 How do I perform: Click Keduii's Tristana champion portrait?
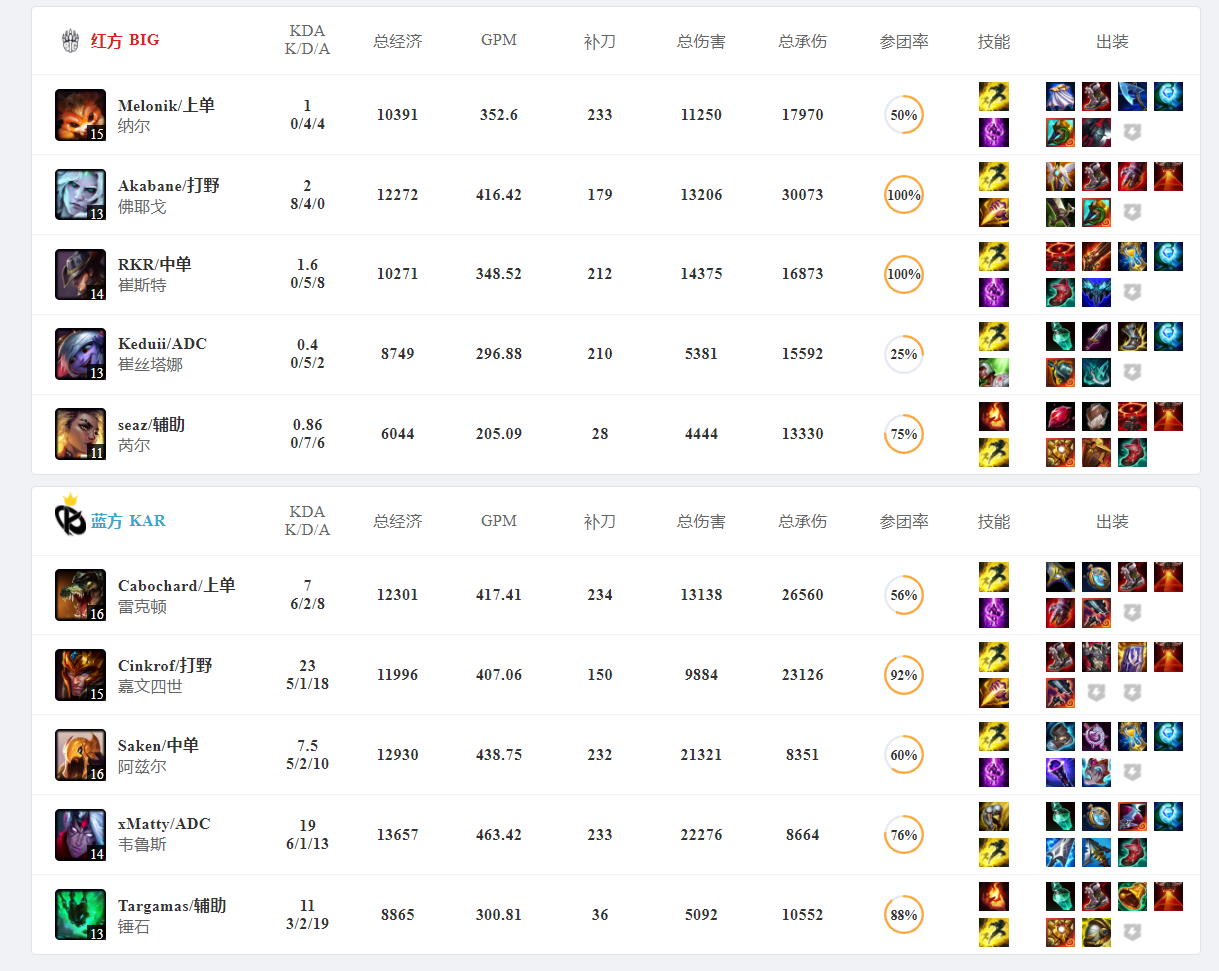(80, 354)
